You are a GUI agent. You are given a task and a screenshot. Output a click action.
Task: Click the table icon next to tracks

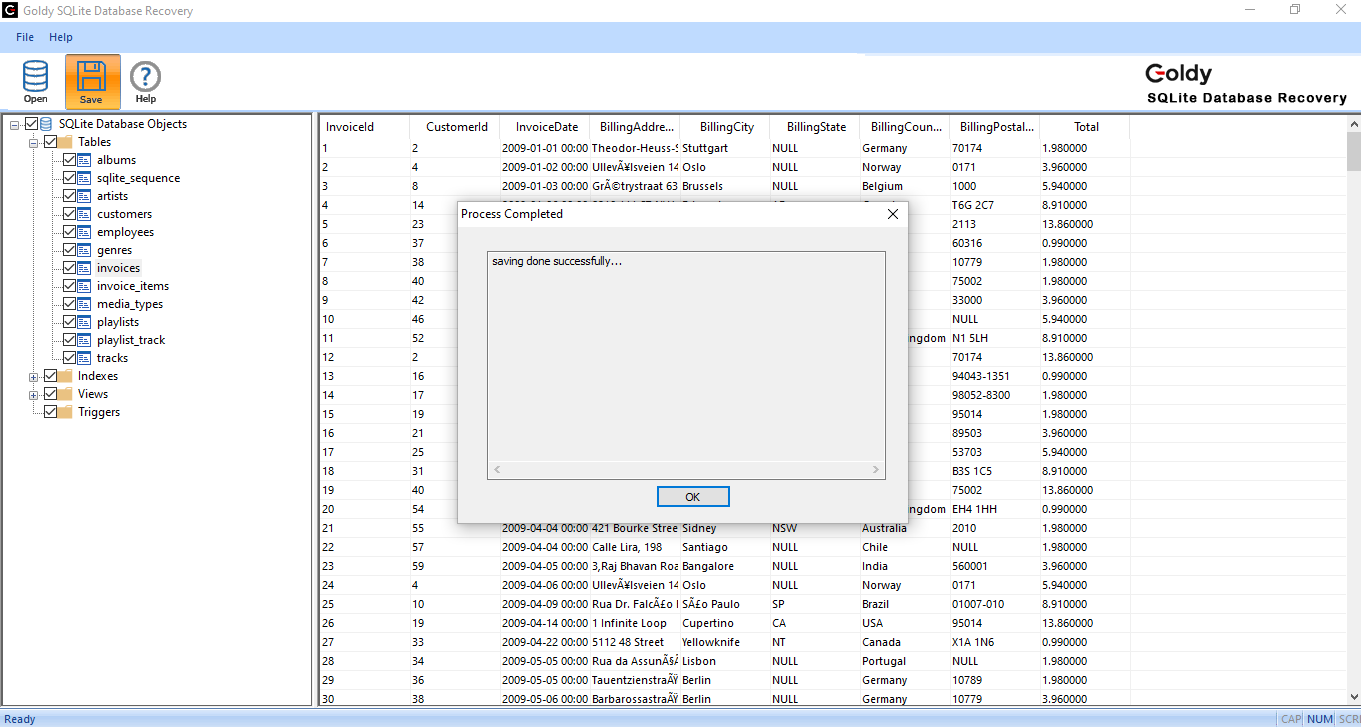[85, 358]
